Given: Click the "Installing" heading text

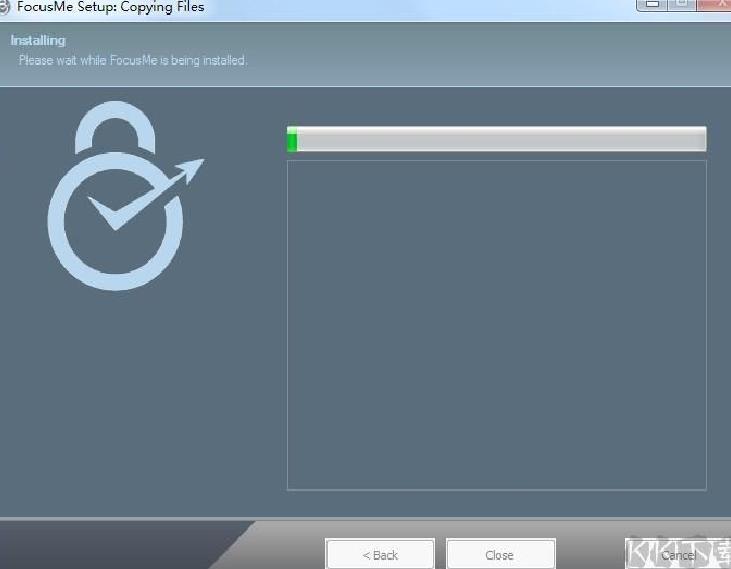Looking at the screenshot, I should 38,41.
